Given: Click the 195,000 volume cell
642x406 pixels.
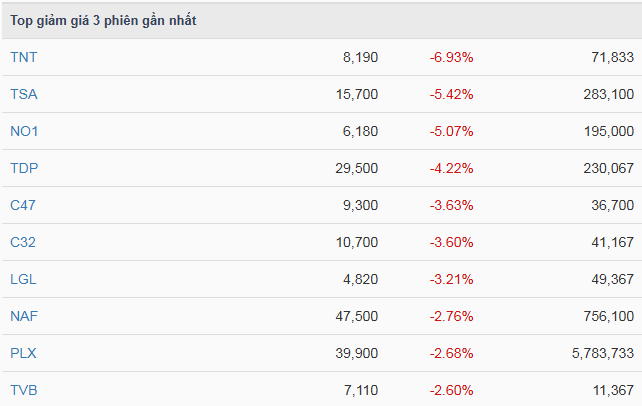Looking at the screenshot, I should point(606,132).
